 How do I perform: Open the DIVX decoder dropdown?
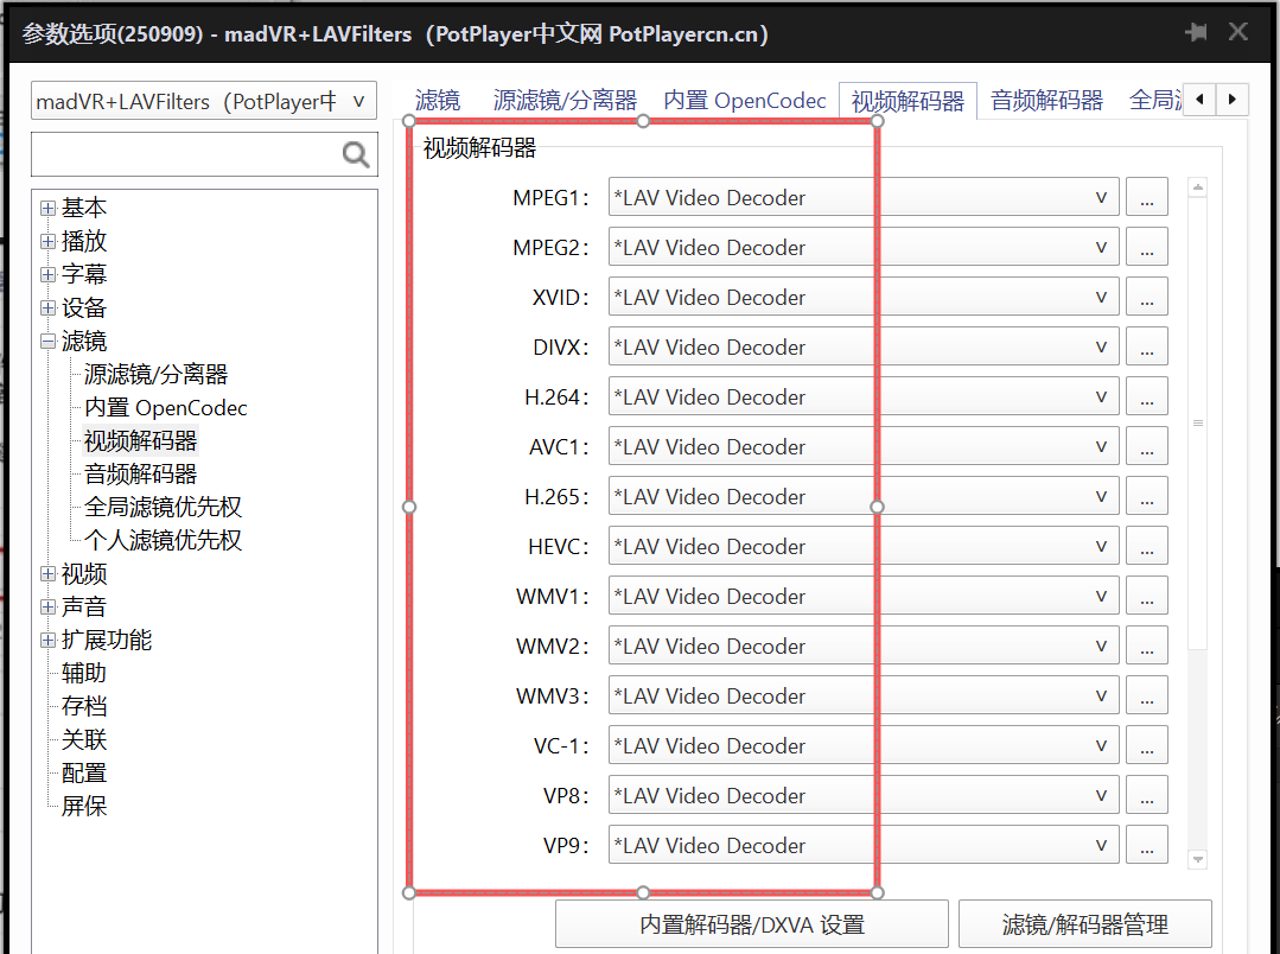(x=864, y=347)
